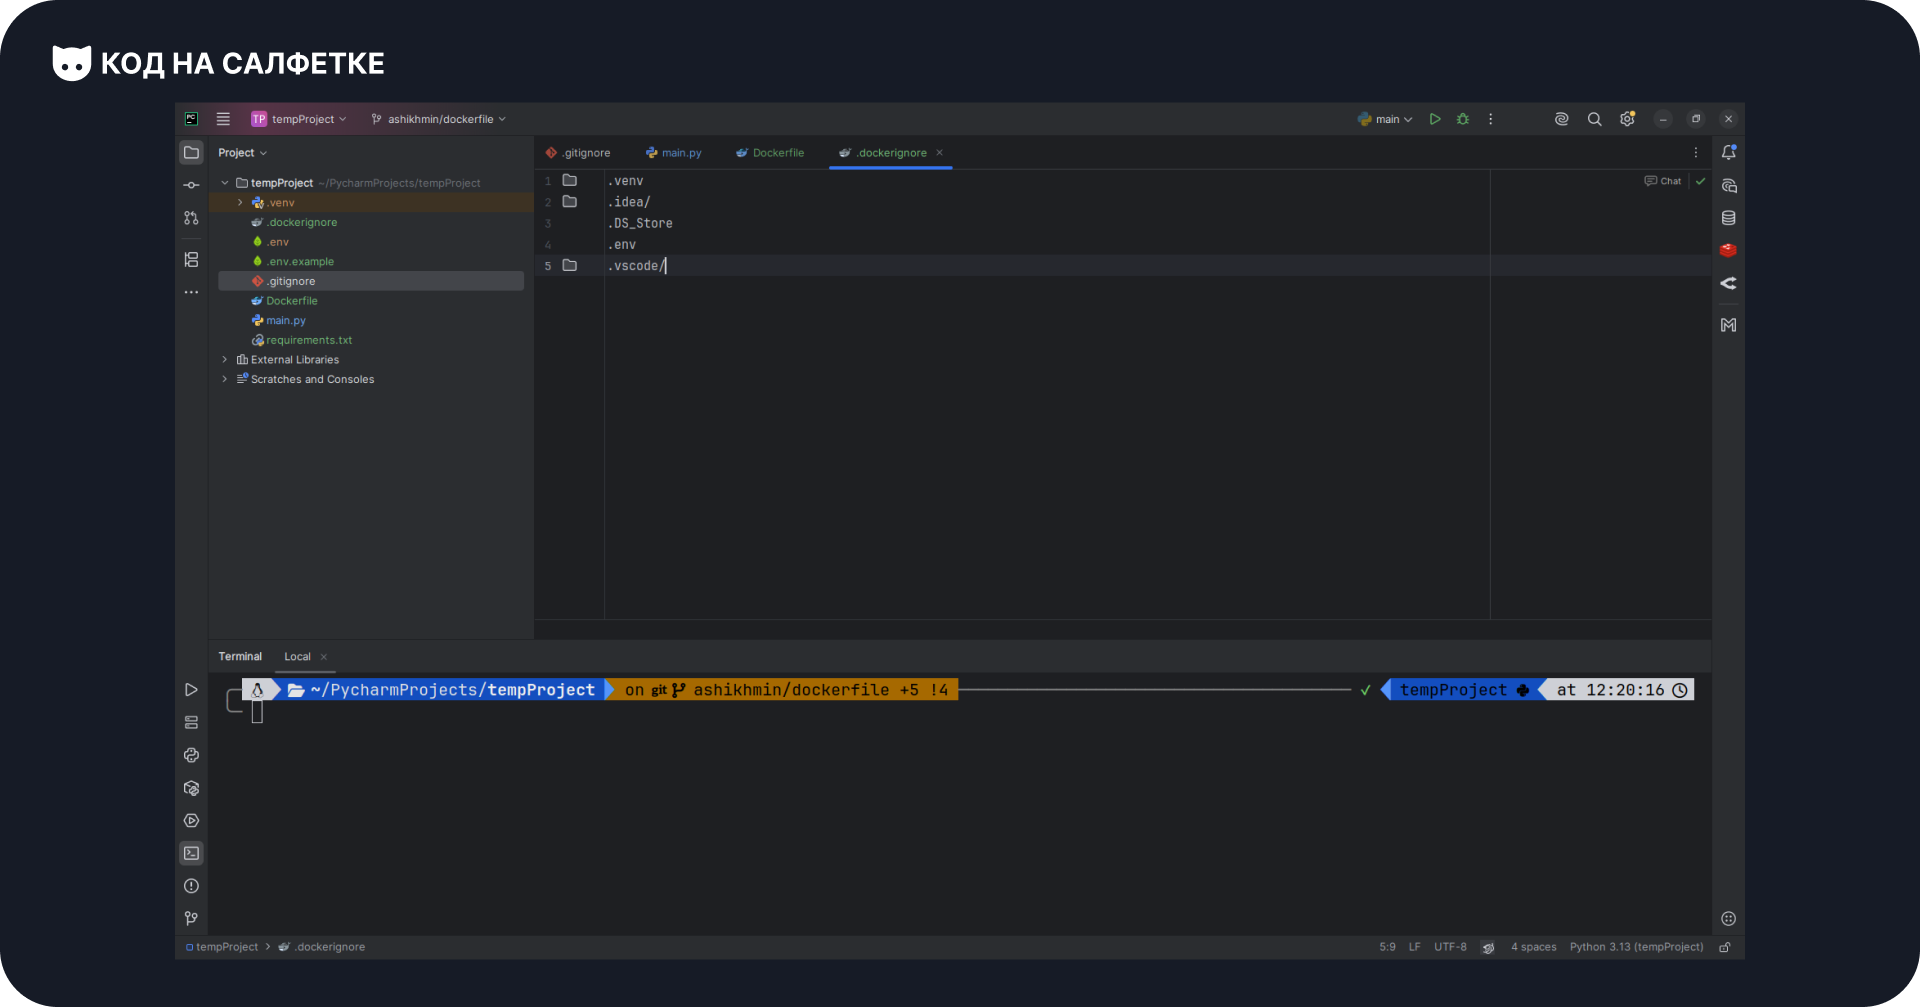The height and width of the screenshot is (1007, 1920).
Task: Switch to the Dockerfile editor tab
Action: 770,153
